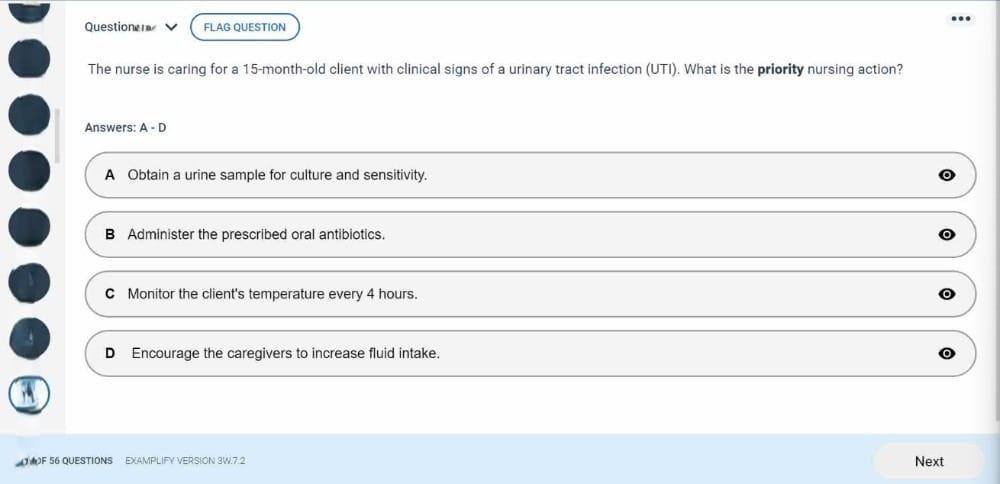
Task: Select answer D, increase fluid intake
Action: pos(285,353)
